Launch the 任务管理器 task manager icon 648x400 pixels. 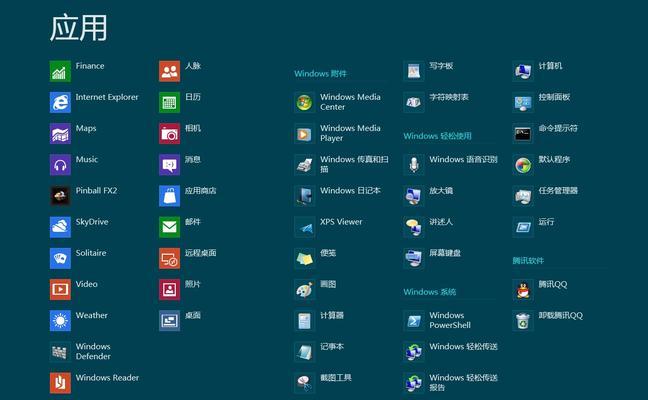tap(523, 196)
